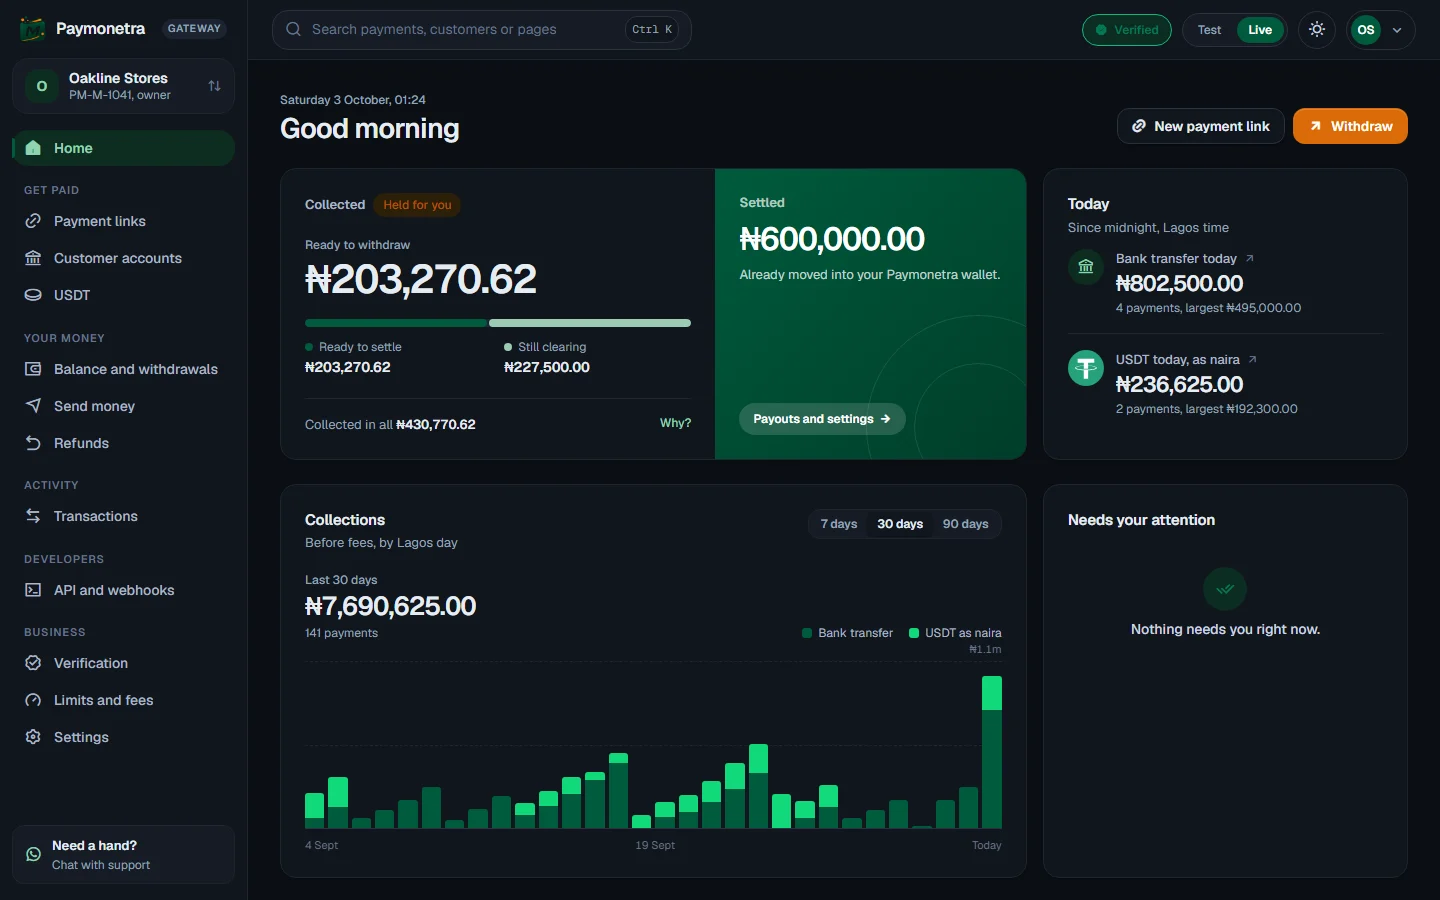The width and height of the screenshot is (1440, 900).
Task: Click the API and webhooks terminal icon
Action: tap(33, 590)
